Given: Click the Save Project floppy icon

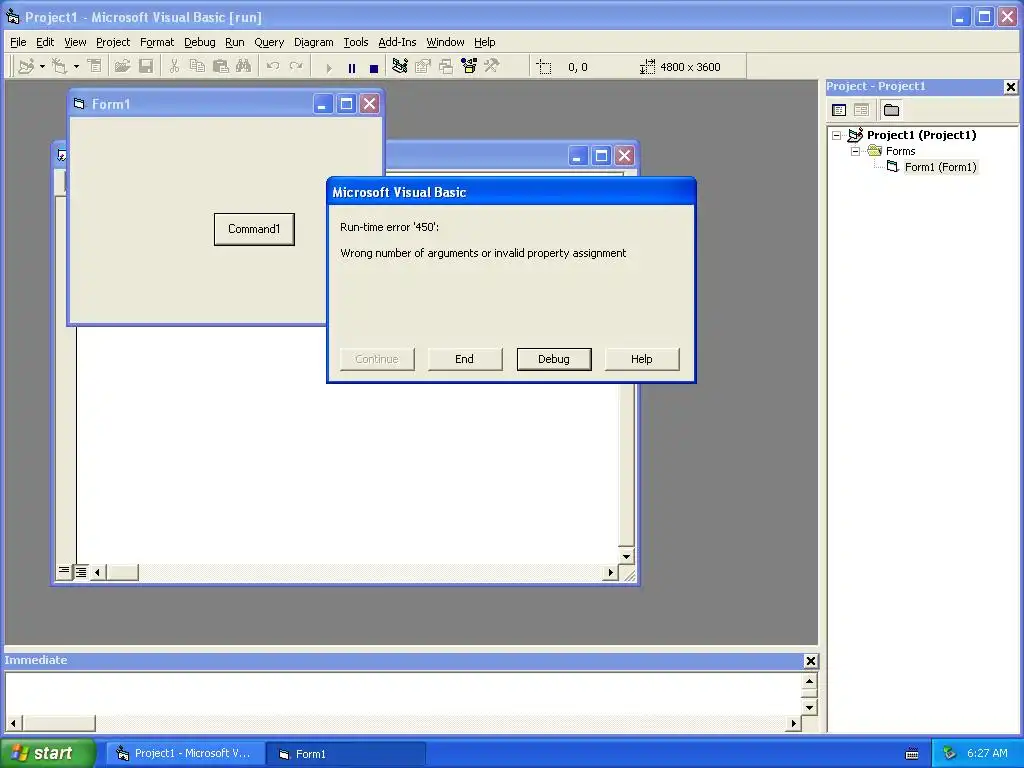Looking at the screenshot, I should pos(146,67).
